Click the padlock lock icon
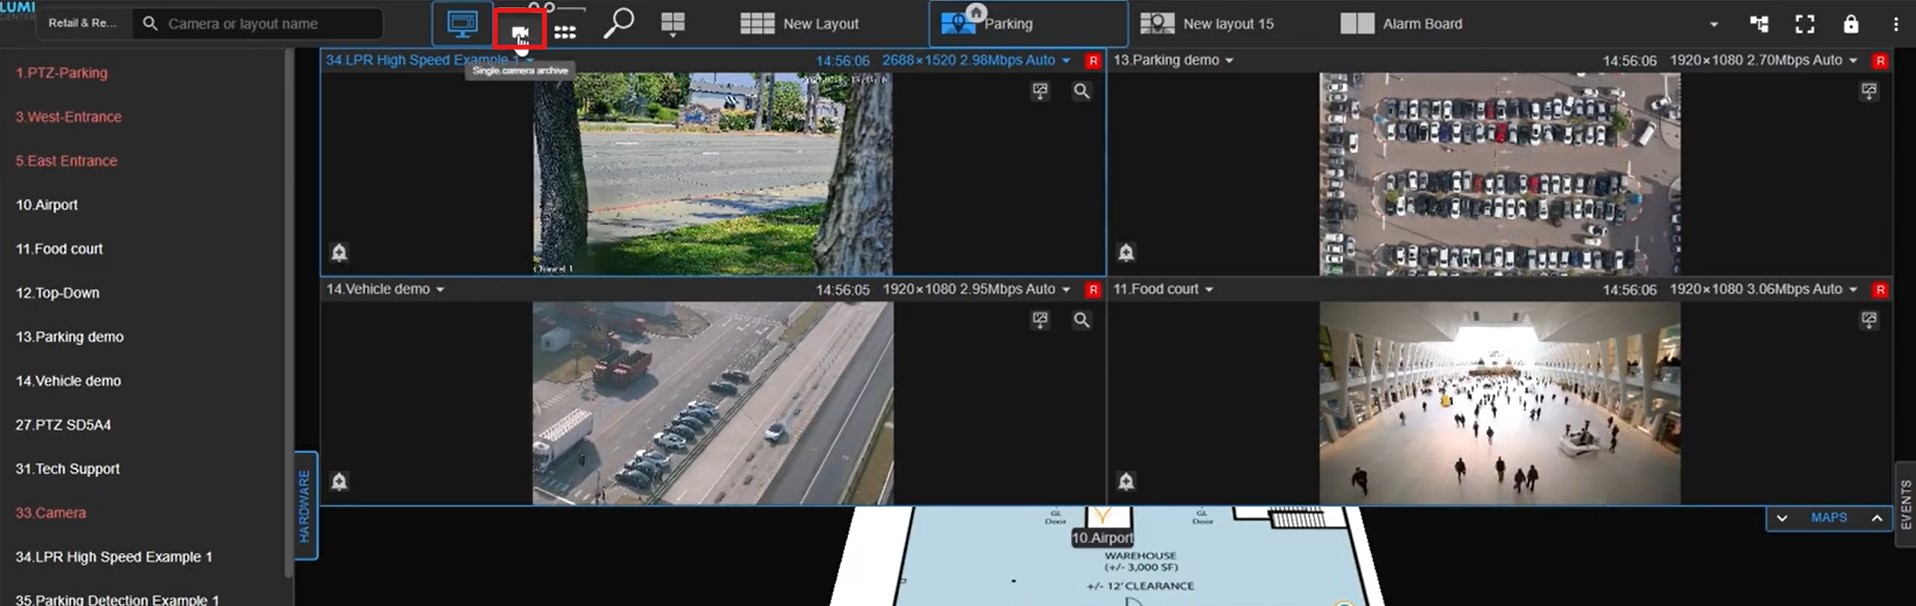This screenshot has height=606, width=1916. (1850, 24)
